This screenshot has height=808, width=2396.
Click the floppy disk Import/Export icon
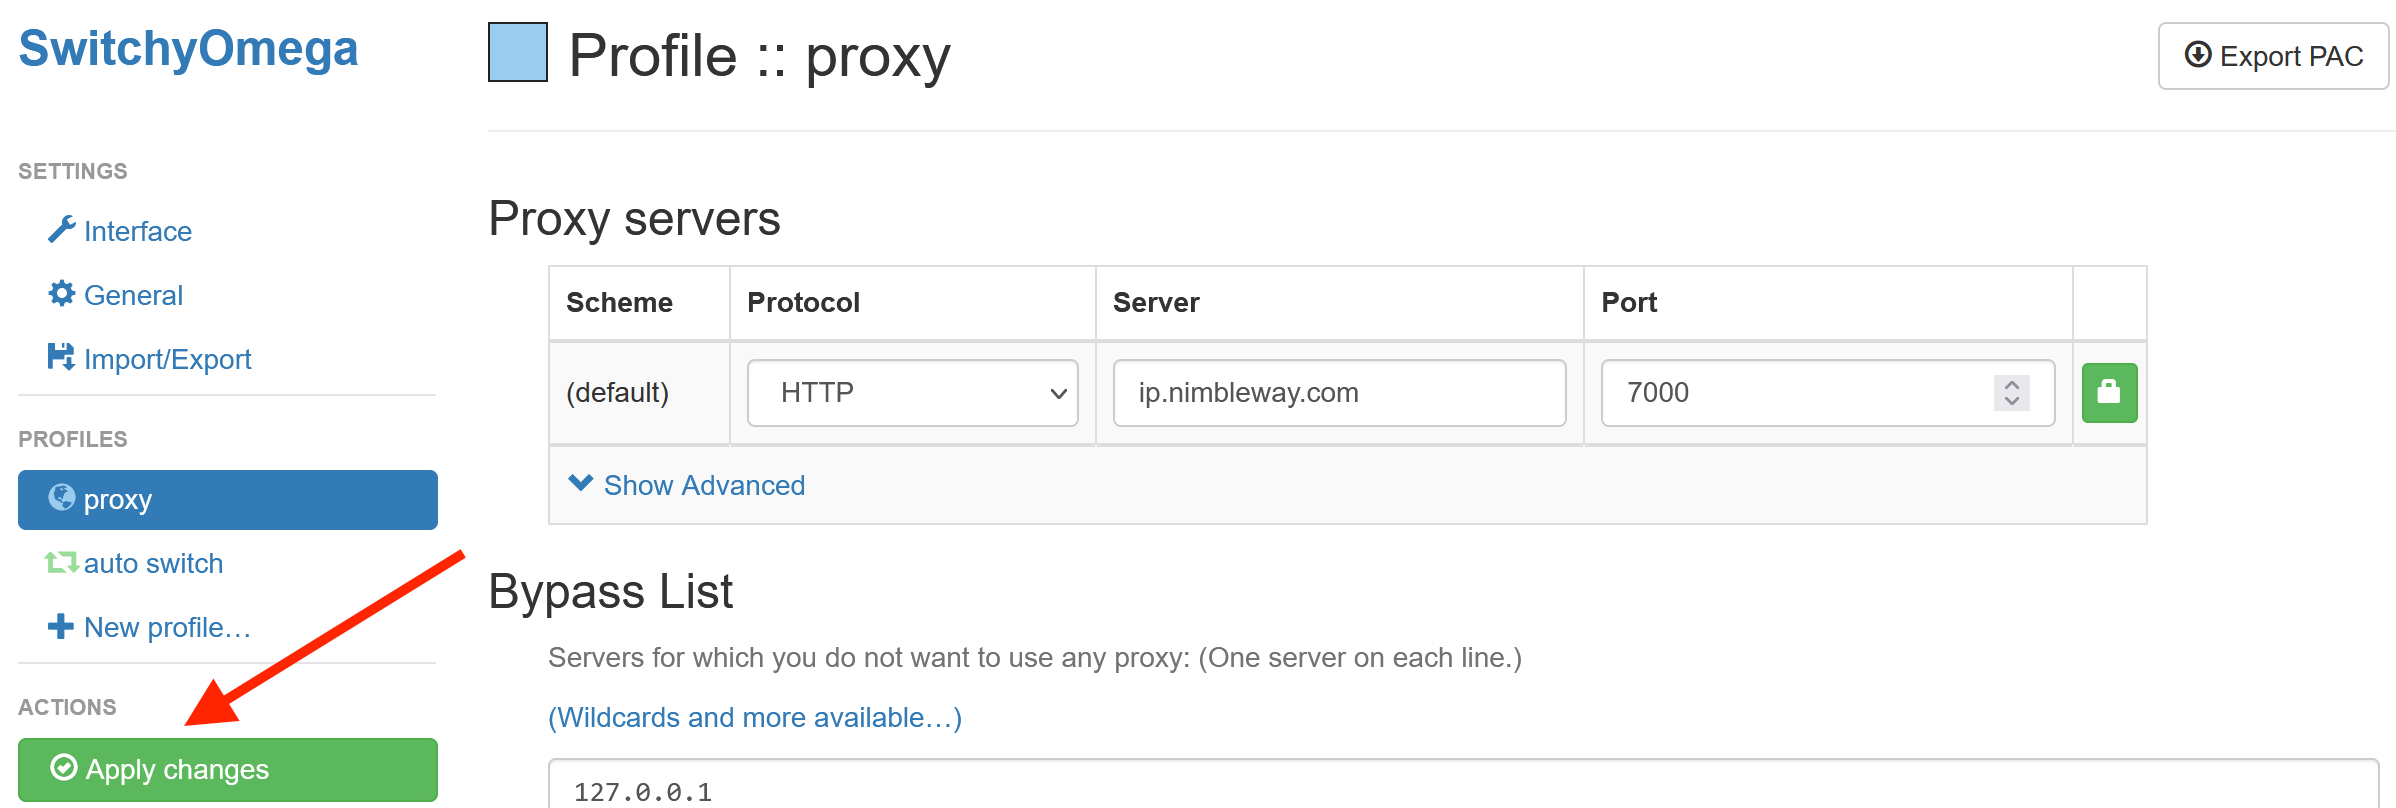[61, 357]
